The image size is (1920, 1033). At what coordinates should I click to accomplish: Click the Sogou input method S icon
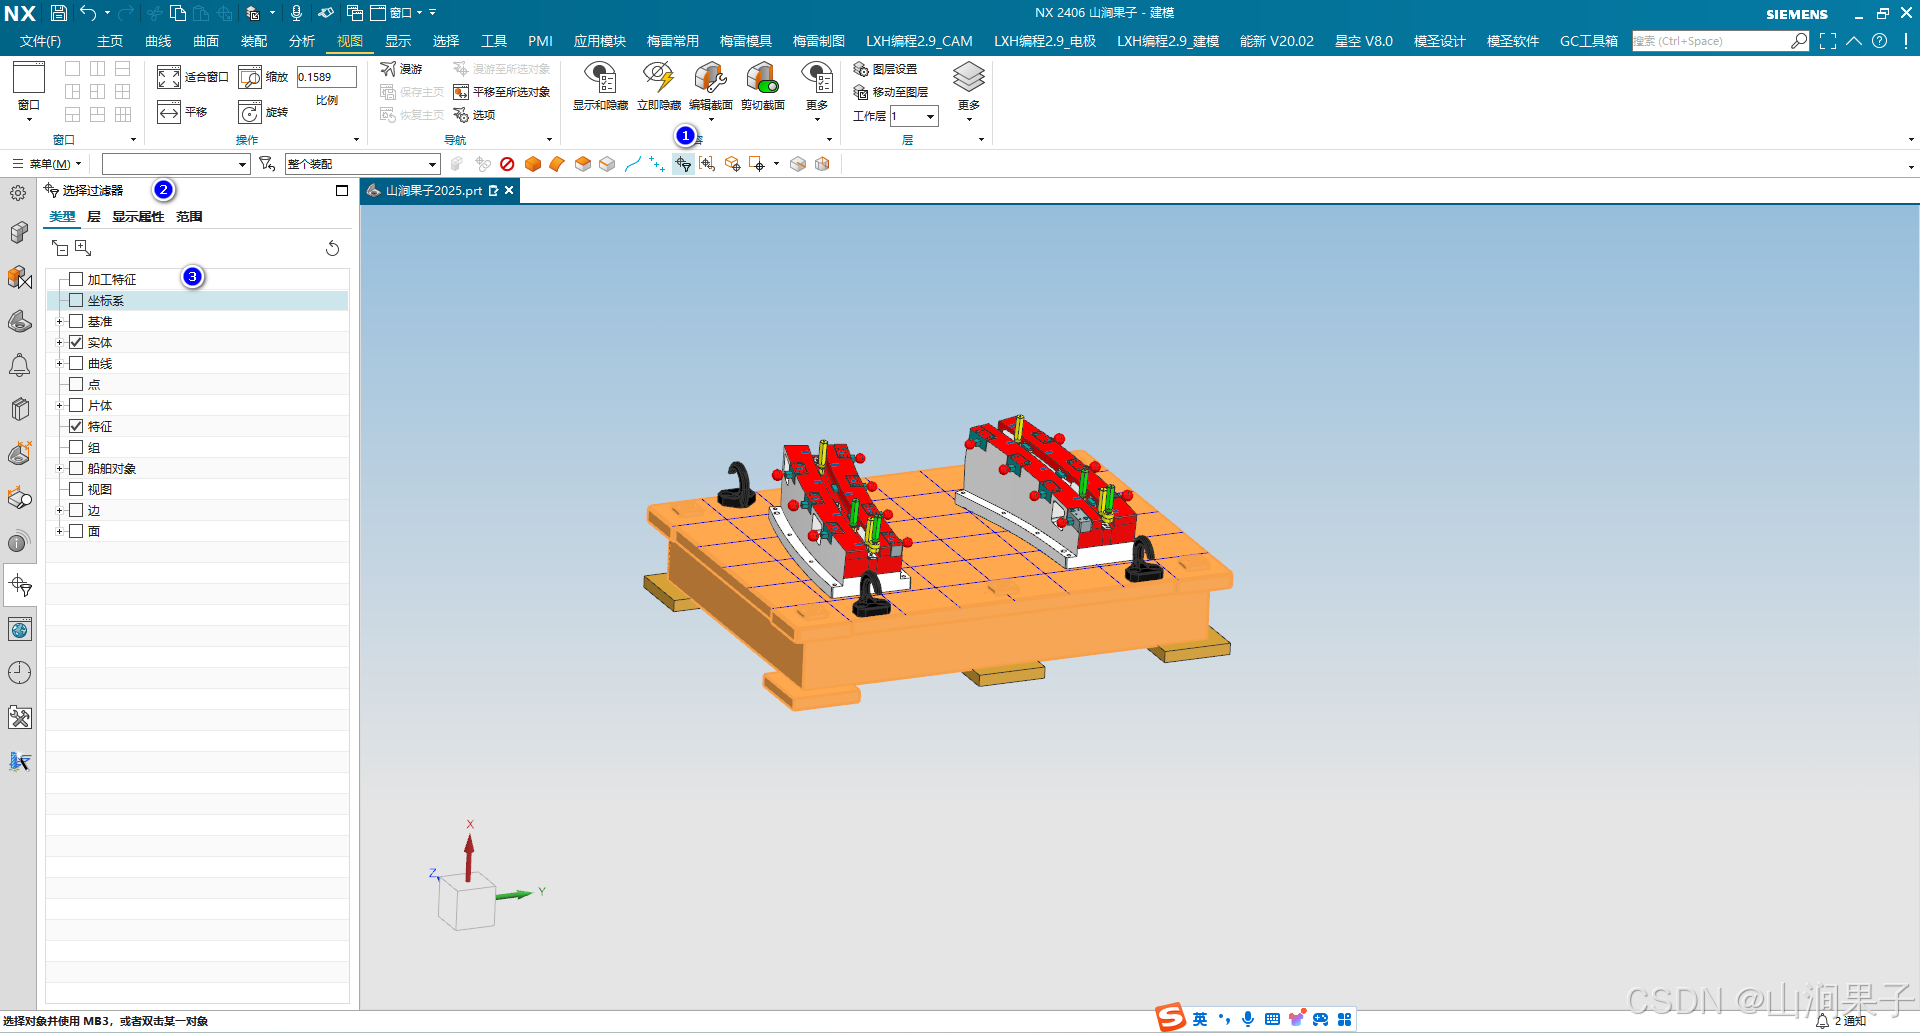click(x=1171, y=1018)
